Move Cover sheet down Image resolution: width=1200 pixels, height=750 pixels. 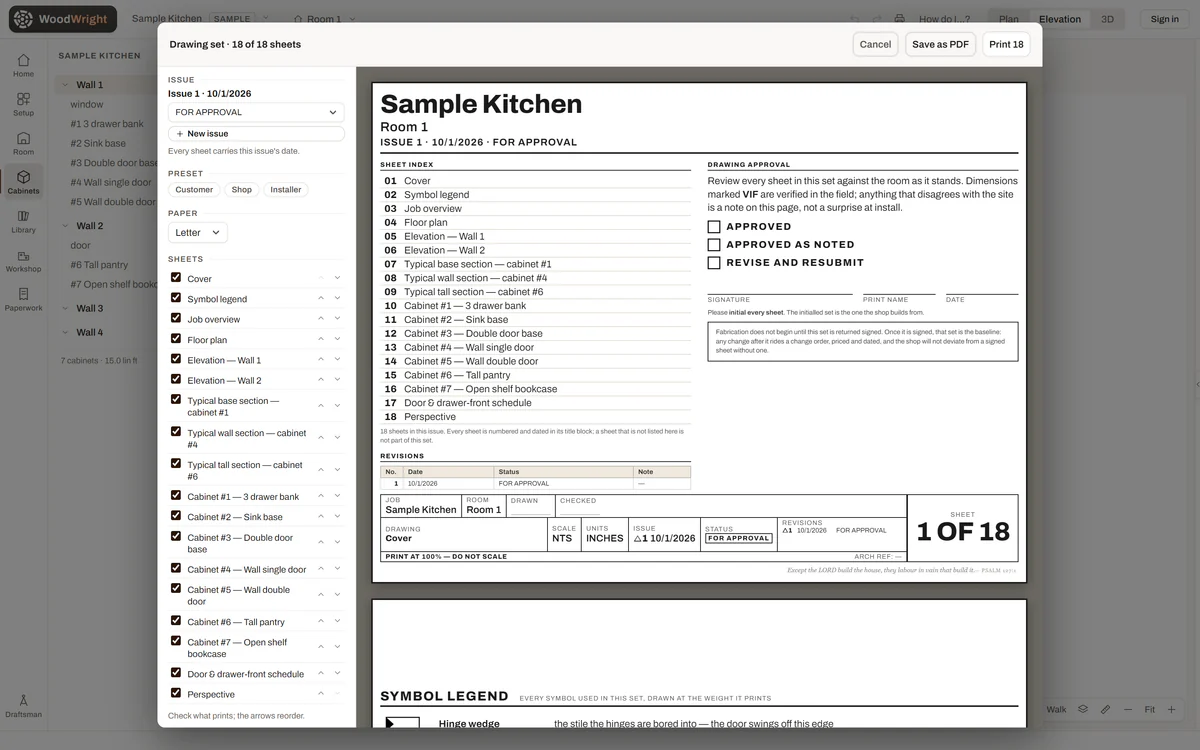(x=338, y=278)
